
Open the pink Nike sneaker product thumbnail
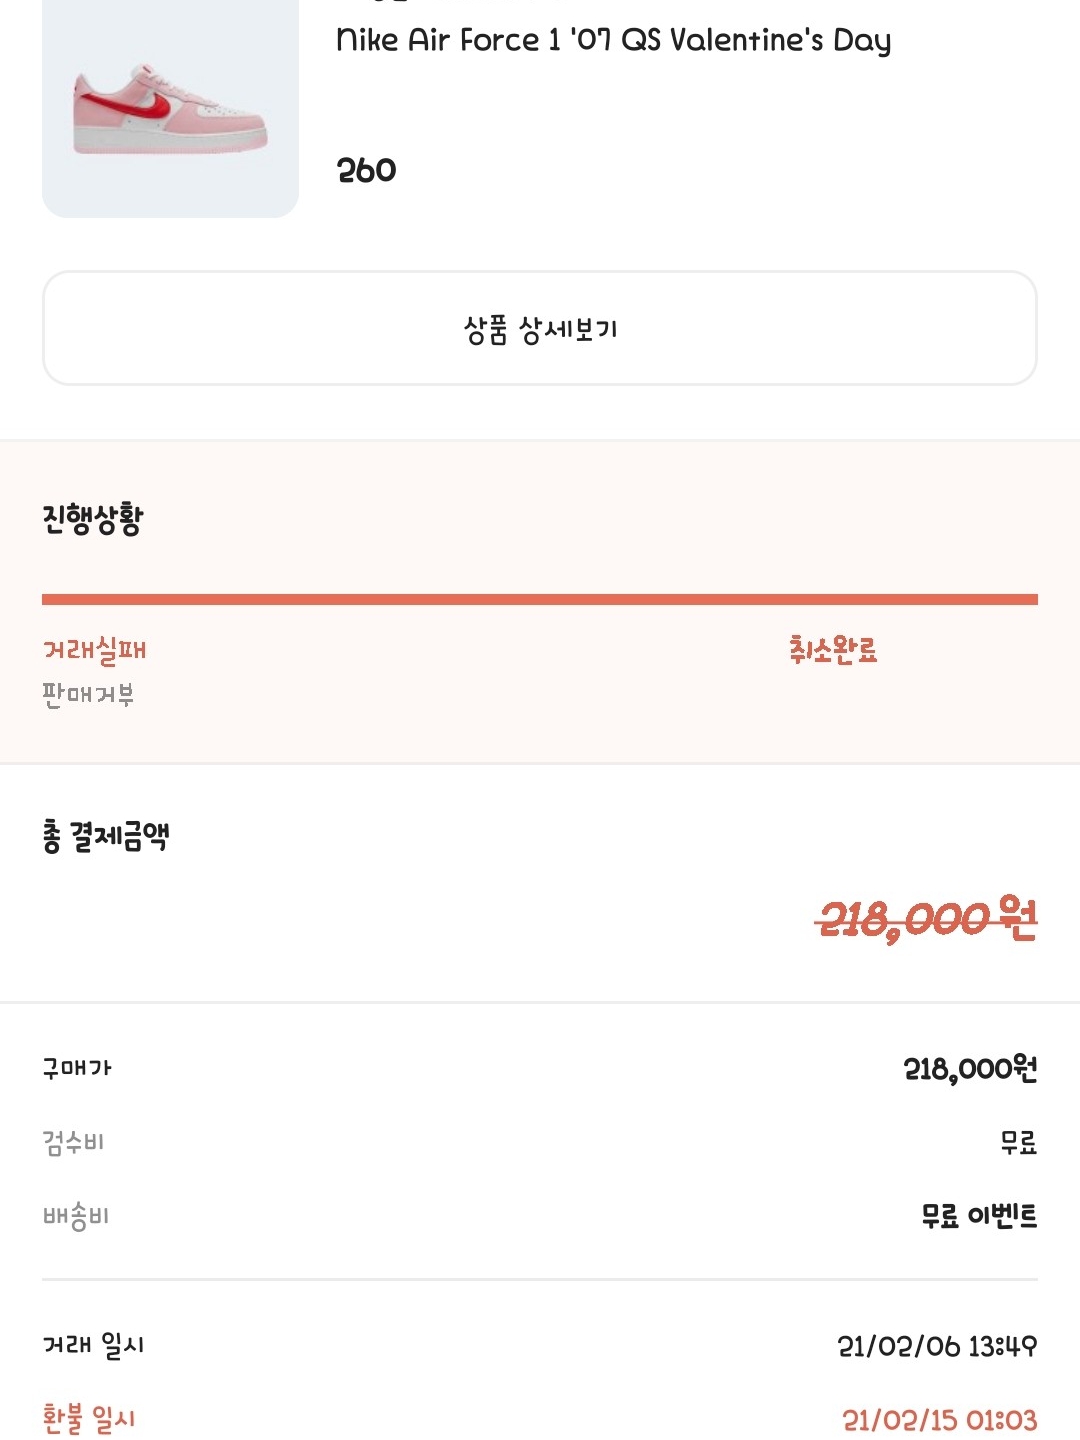coord(170,107)
